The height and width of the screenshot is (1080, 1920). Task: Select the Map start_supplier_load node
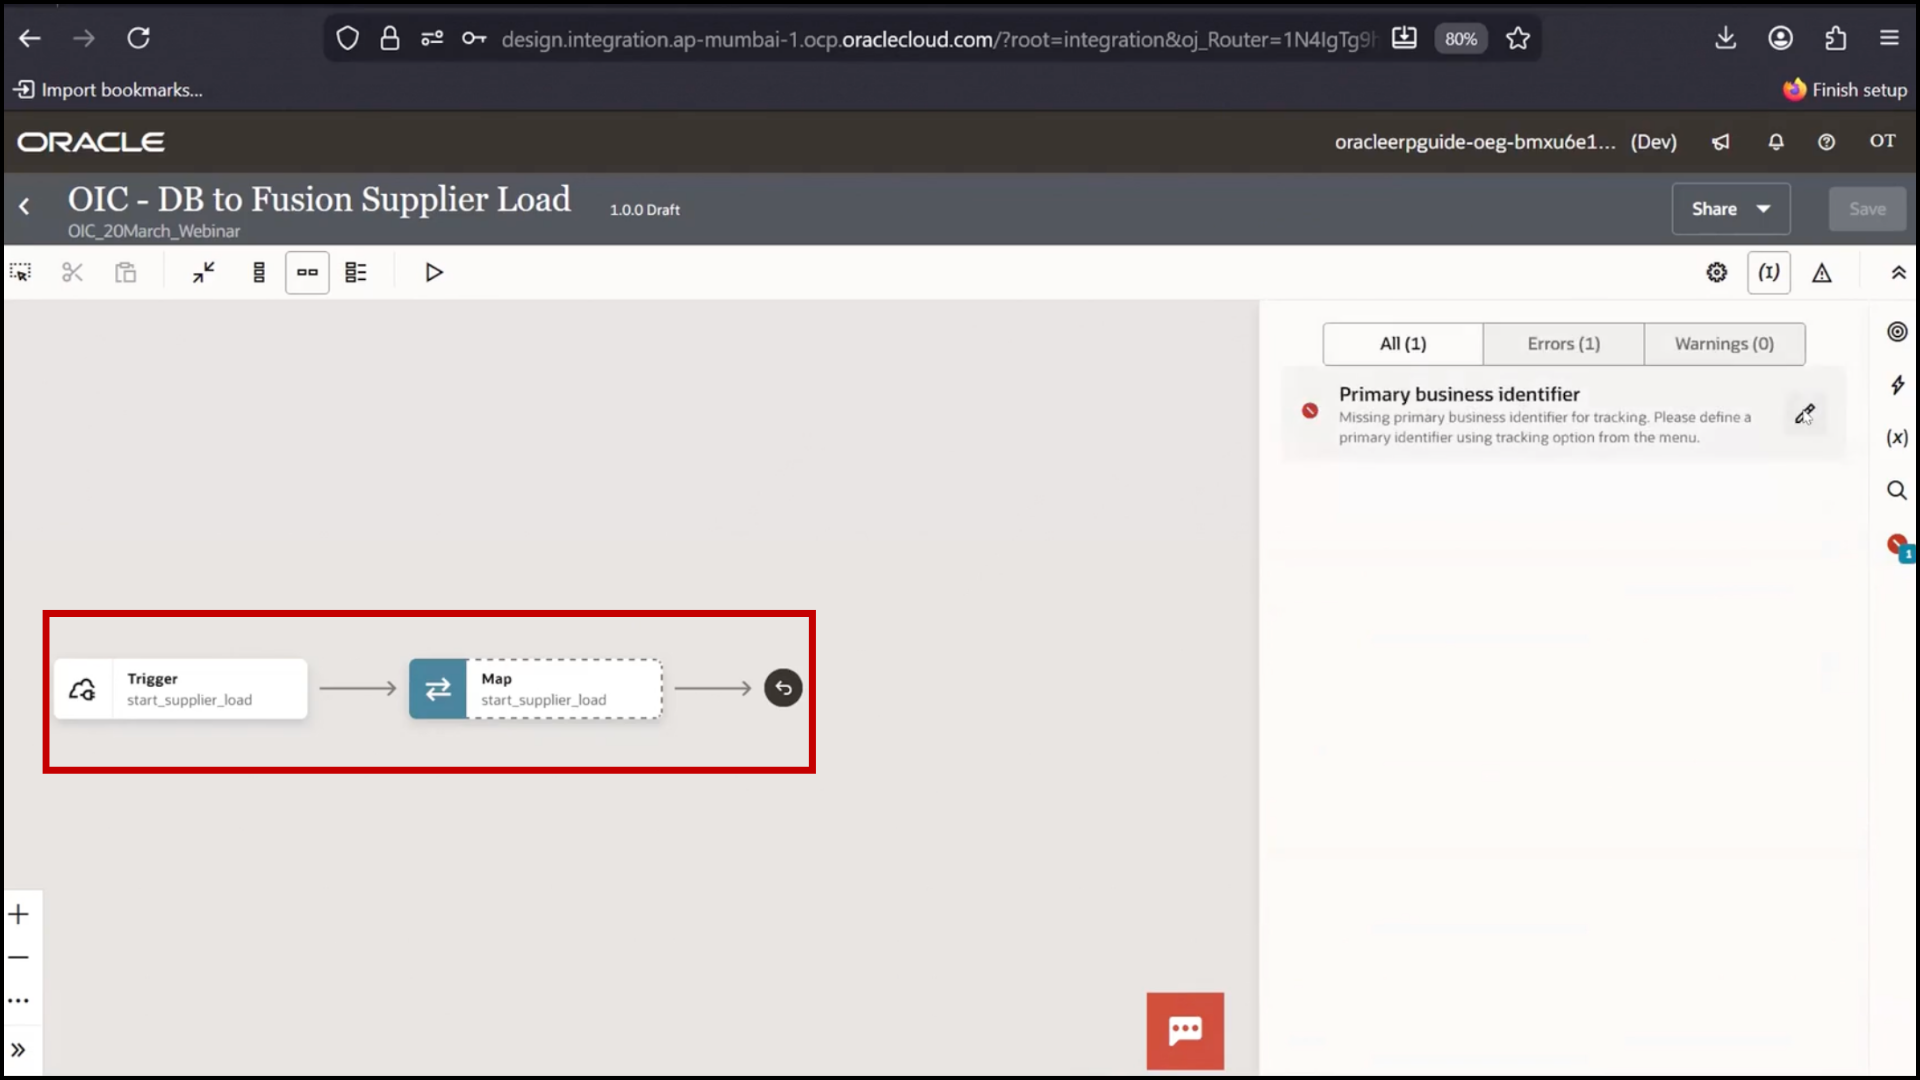pos(536,688)
